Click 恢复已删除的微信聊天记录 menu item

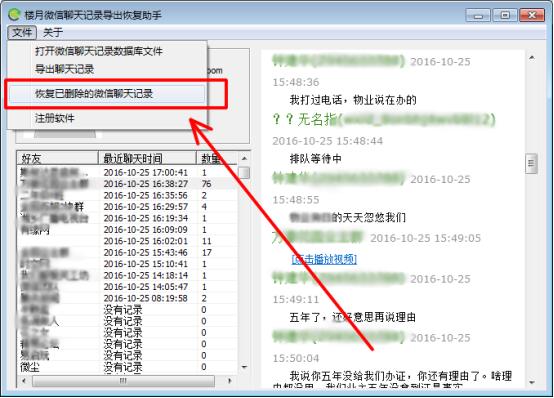107,94
